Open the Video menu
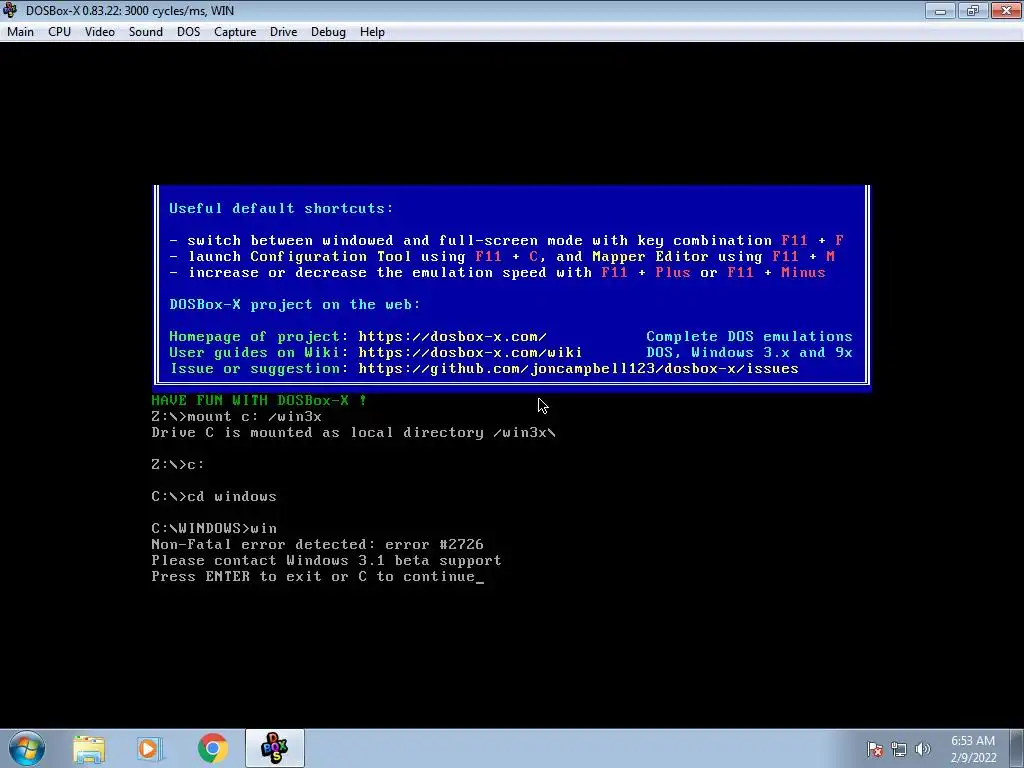1024x768 pixels. pyautogui.click(x=100, y=32)
